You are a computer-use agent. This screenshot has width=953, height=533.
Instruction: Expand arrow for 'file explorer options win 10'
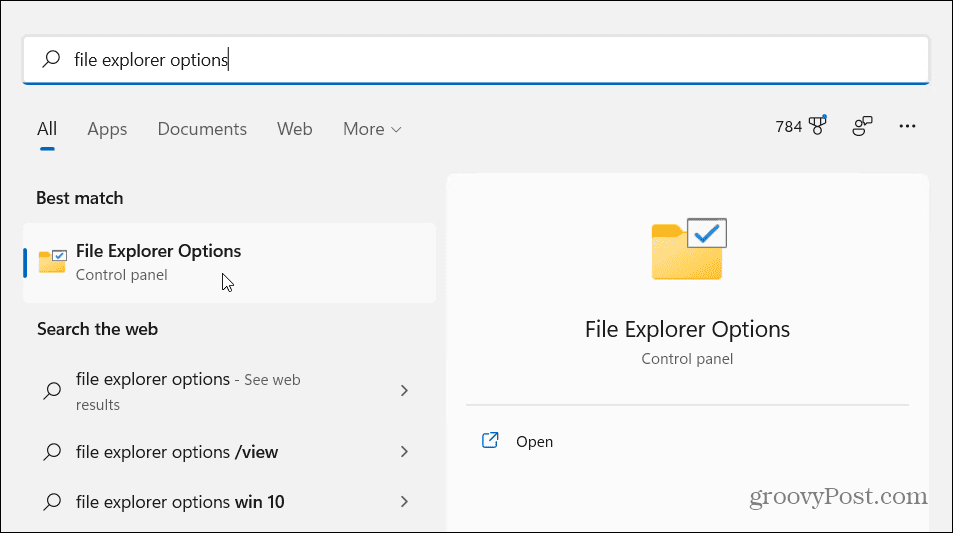pyautogui.click(x=404, y=501)
